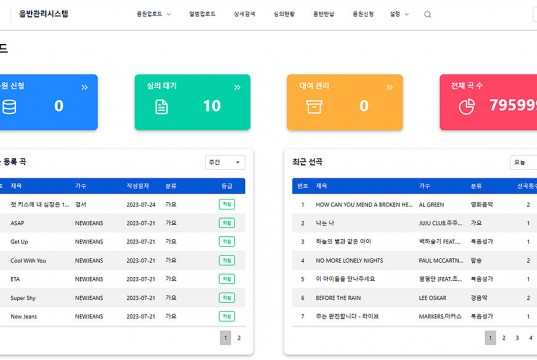The width and height of the screenshot is (537, 360).
Task: Click the Super Shy song row
Action: click(x=122, y=298)
